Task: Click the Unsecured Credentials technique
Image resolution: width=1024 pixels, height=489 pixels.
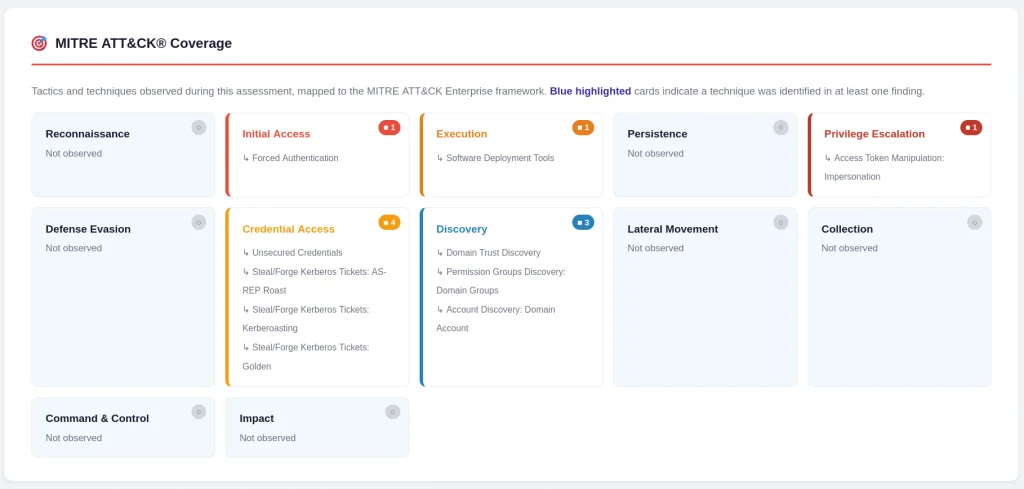Action: [x=293, y=253]
